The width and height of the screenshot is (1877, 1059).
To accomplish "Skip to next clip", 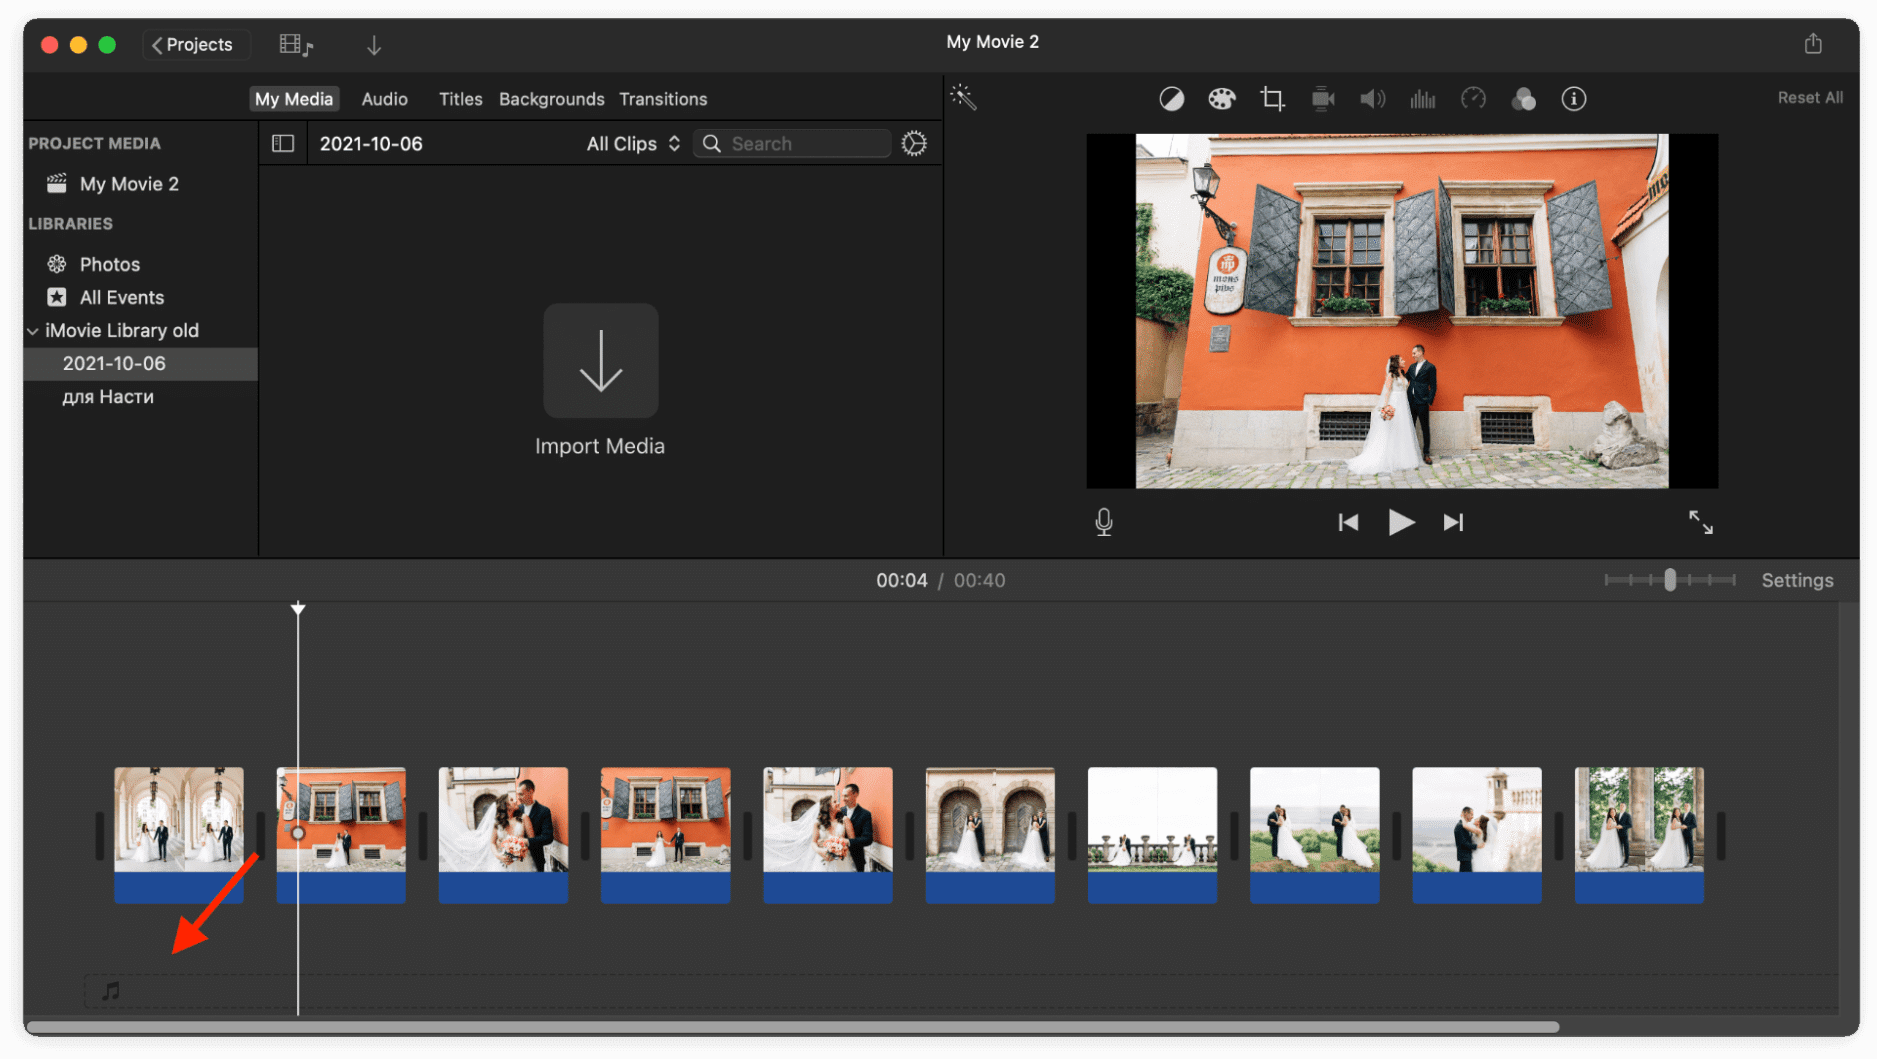I will [1453, 522].
